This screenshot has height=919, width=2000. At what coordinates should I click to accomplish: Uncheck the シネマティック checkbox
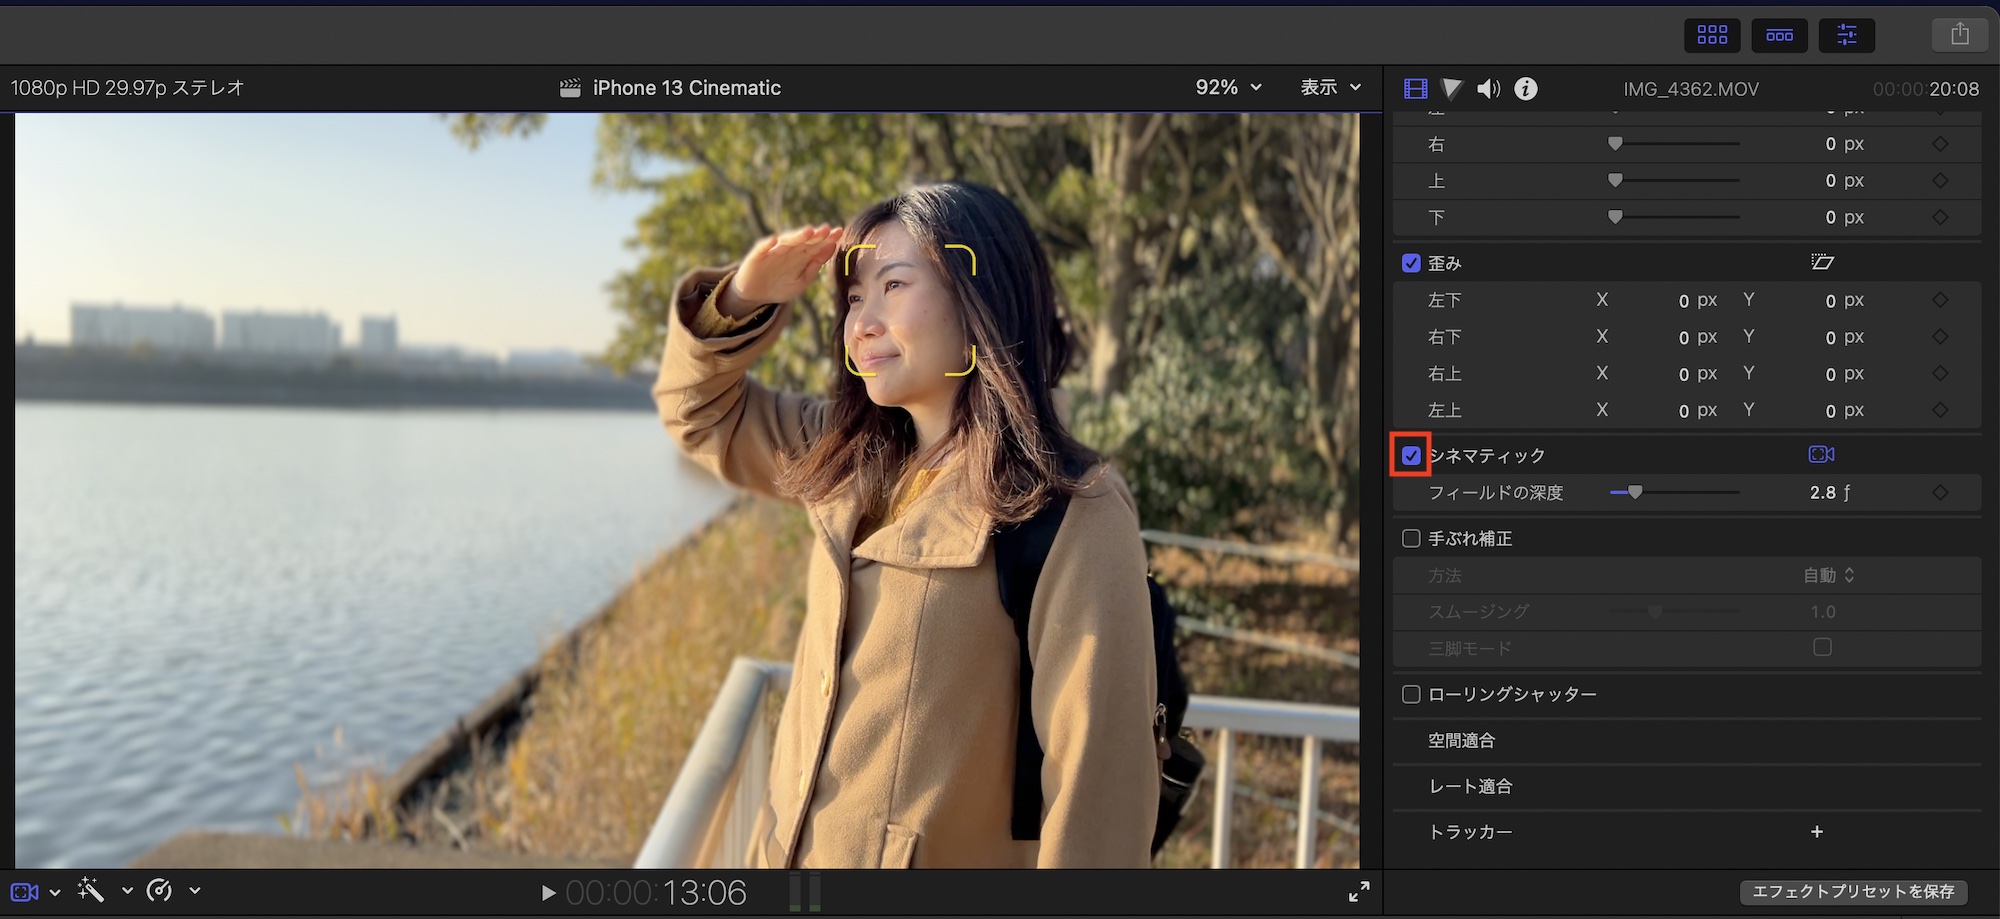[1411, 456]
